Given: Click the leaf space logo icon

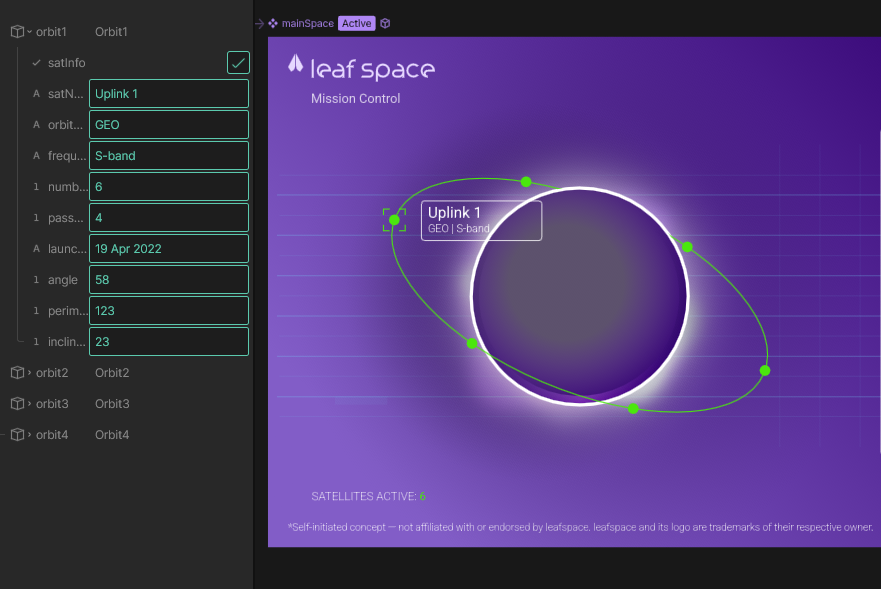Looking at the screenshot, I should coord(296,64).
